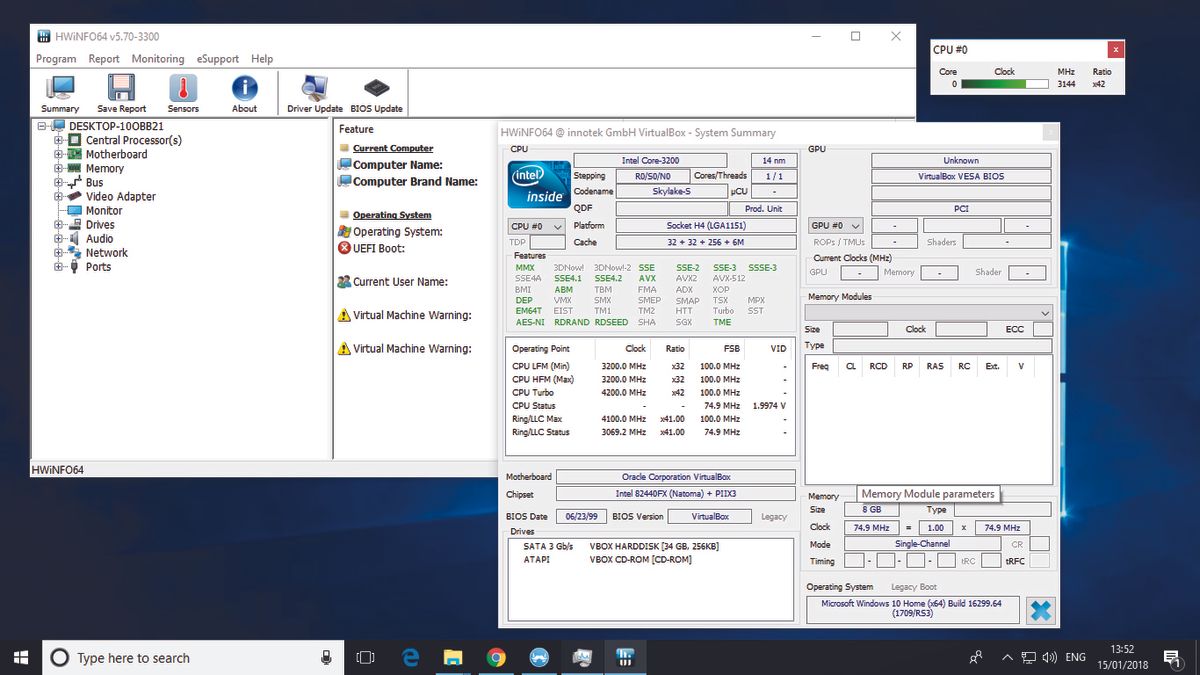
Task: Open the eSupport menu
Action: [217, 58]
